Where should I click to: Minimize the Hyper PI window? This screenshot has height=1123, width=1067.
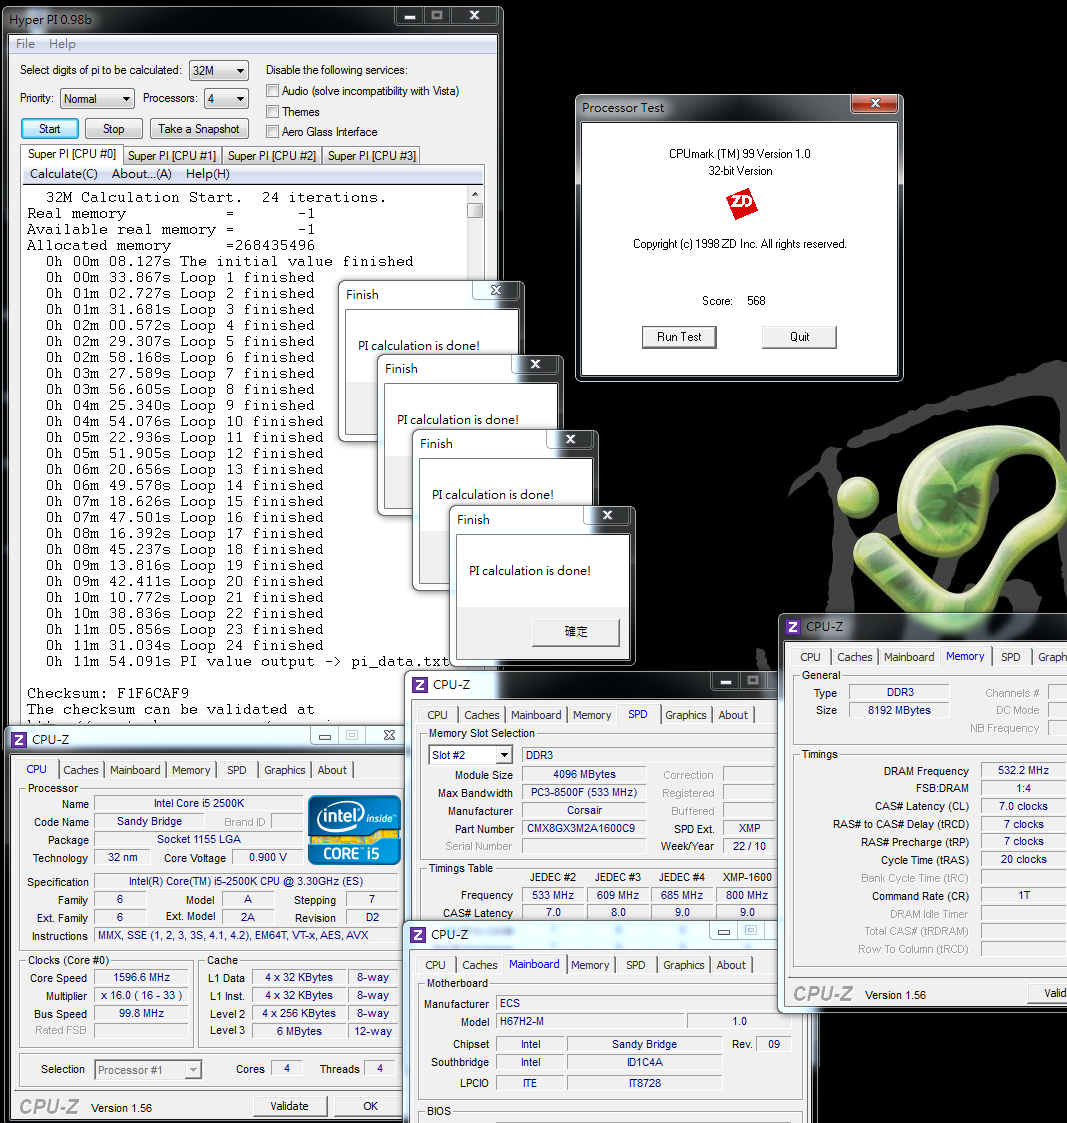(410, 15)
